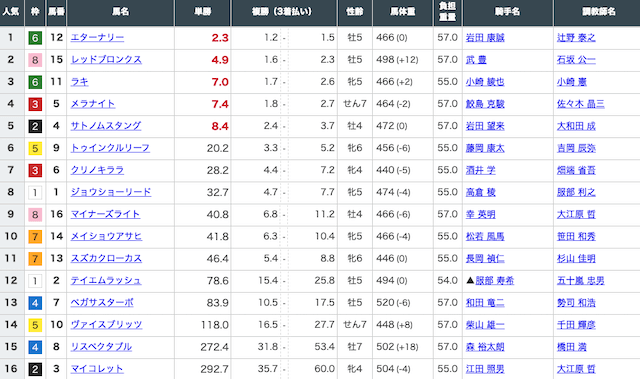Image resolution: width=640 pixels, height=379 pixels.
Task: Open horse link レッドブロンクス
Action: 106,60
